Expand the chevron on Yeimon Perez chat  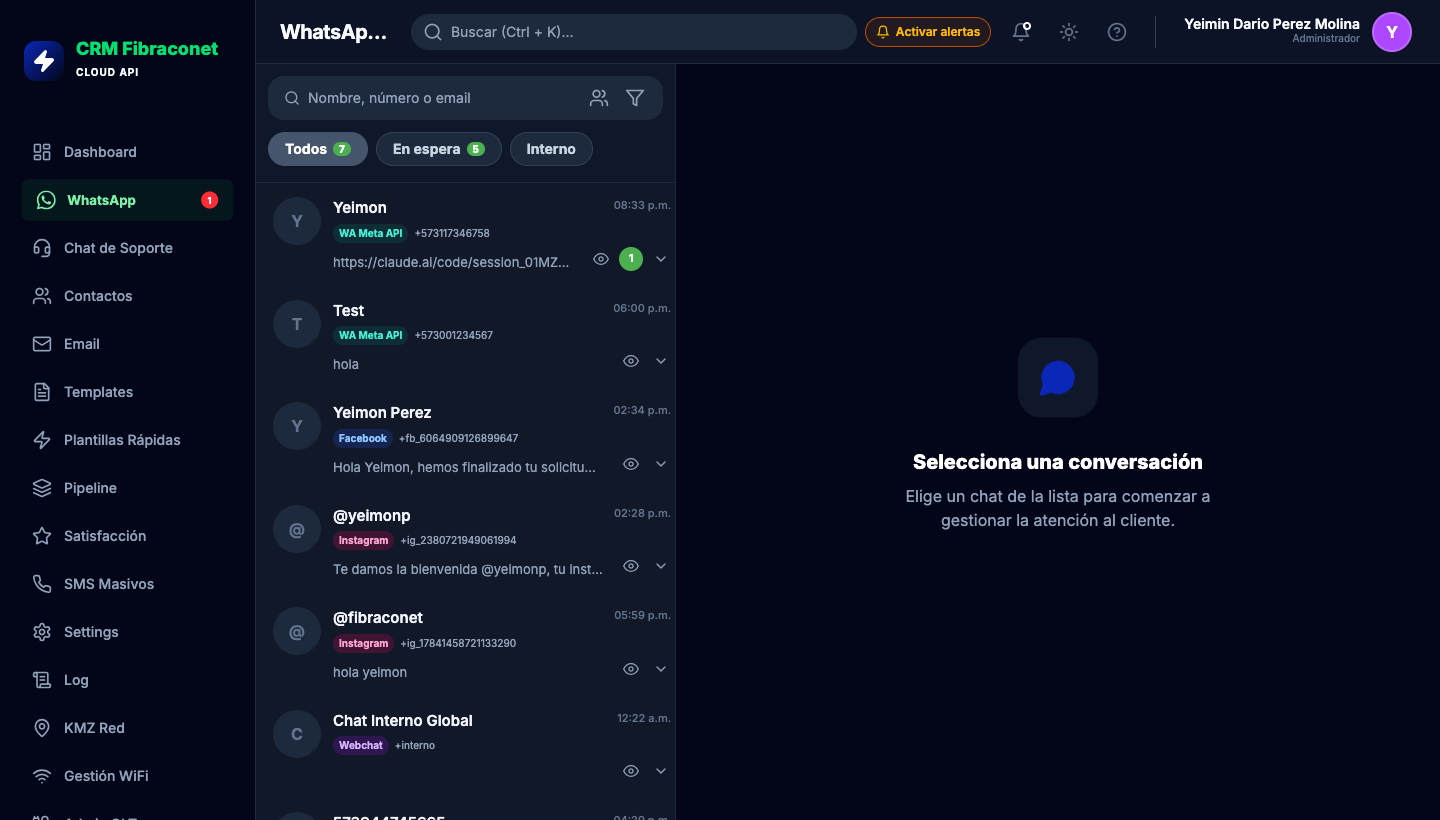[661, 464]
